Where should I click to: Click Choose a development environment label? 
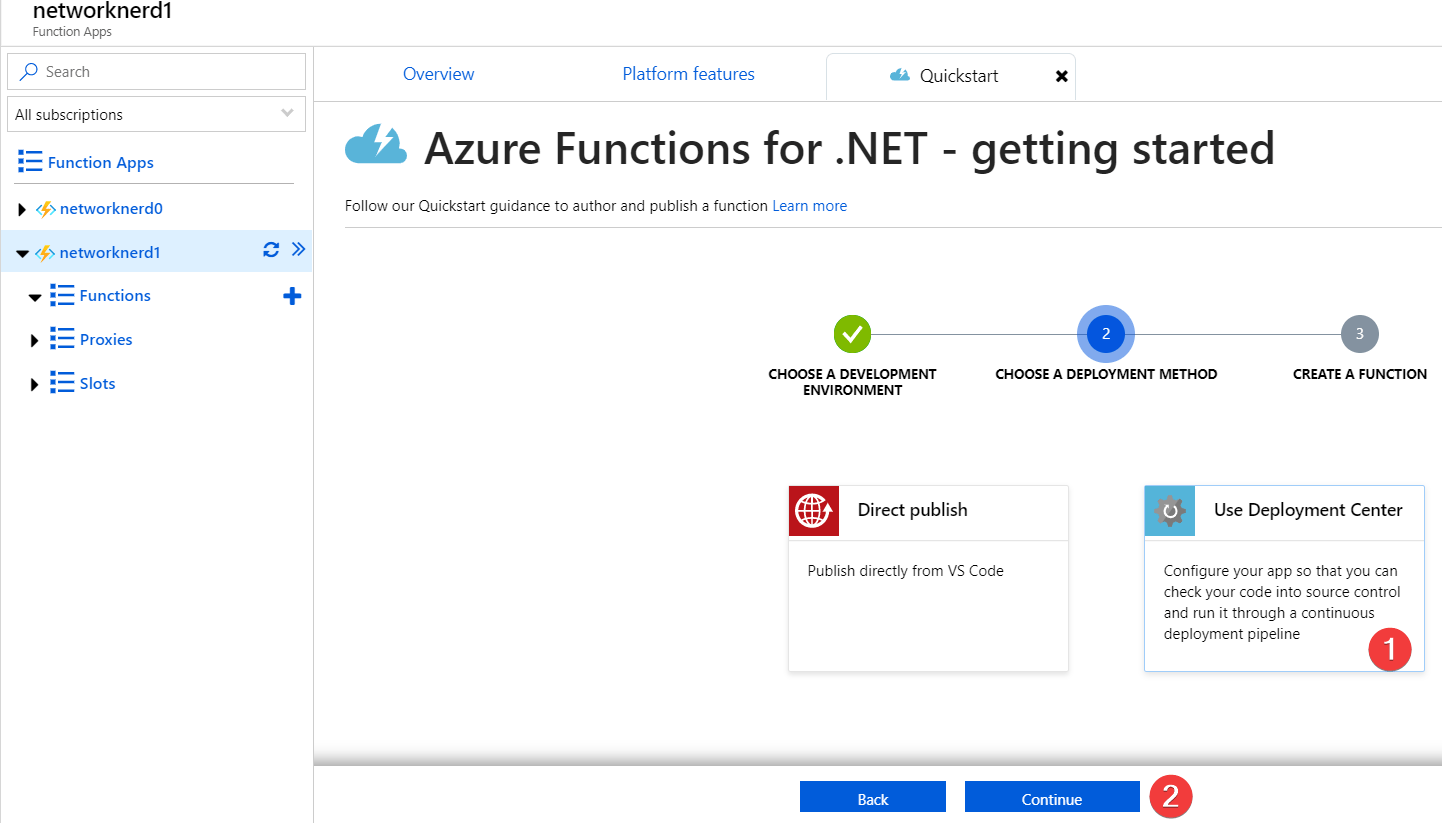tap(852, 382)
